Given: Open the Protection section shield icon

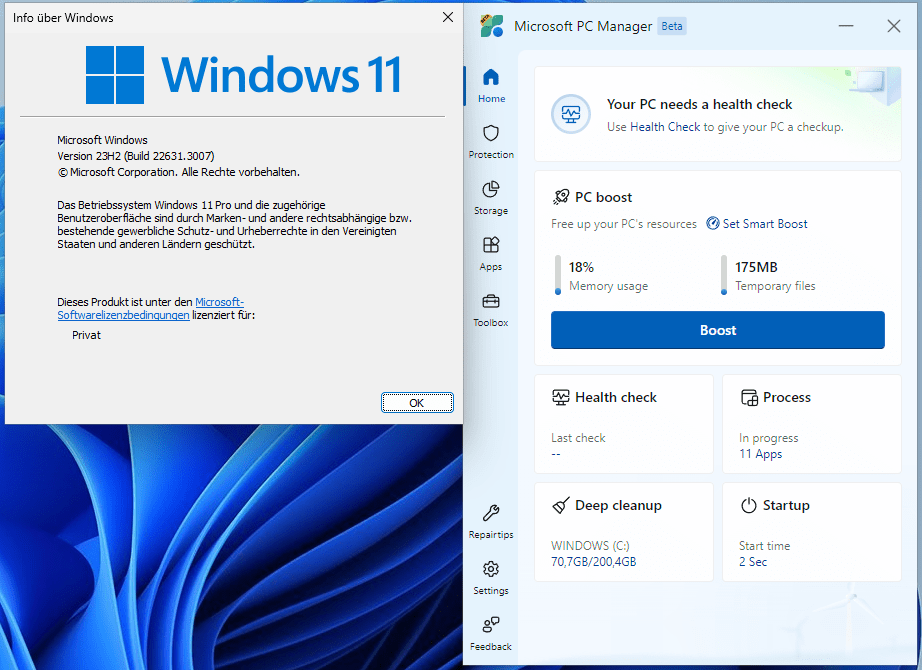Looking at the screenshot, I should point(491,134).
